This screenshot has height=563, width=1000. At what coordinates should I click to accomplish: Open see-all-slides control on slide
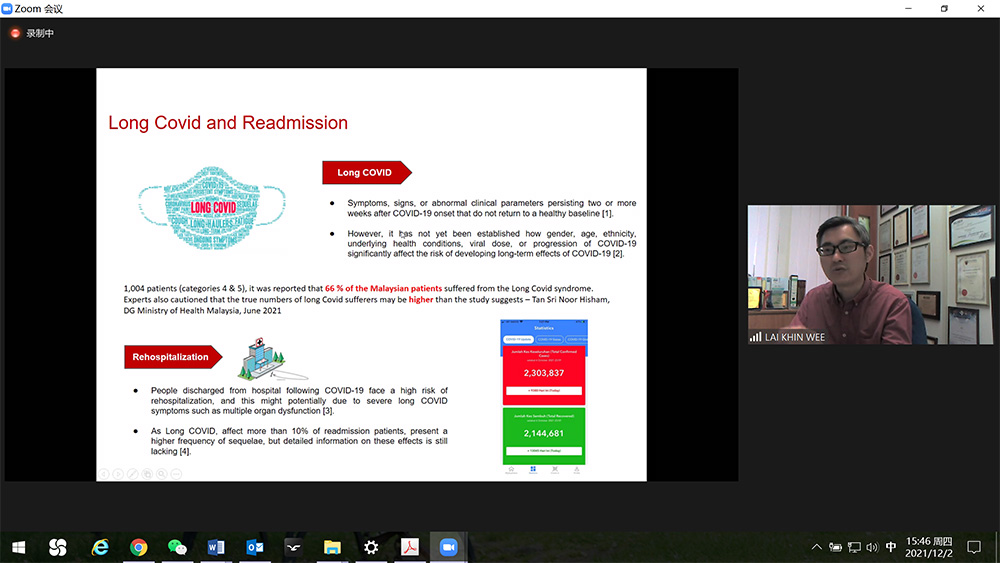(x=147, y=474)
